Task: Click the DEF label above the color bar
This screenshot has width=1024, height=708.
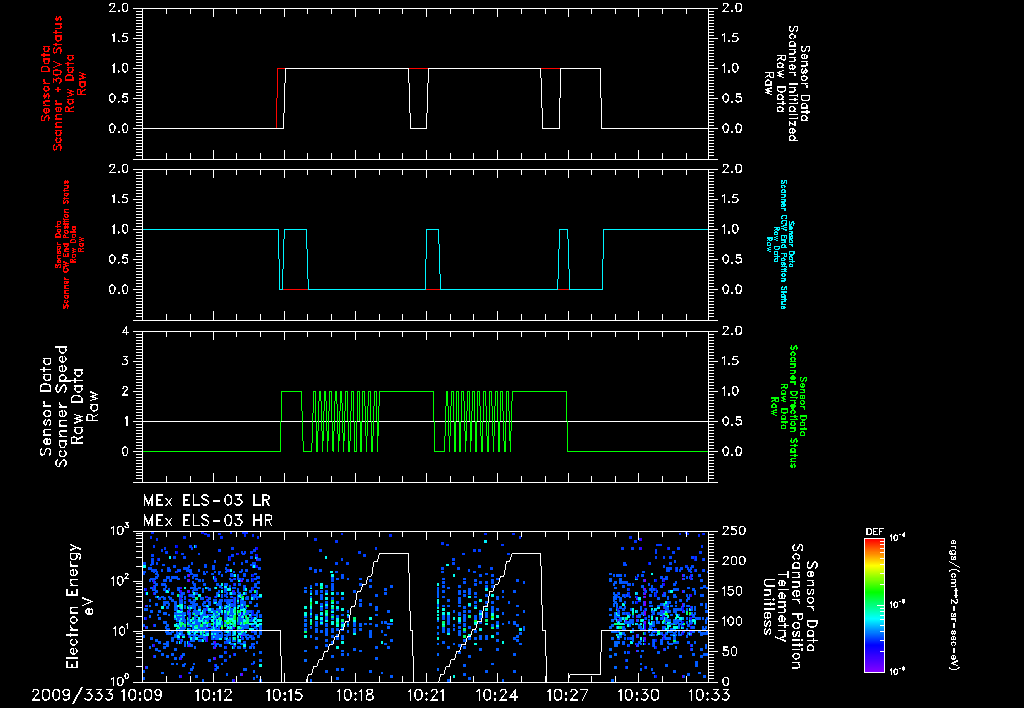Action: pos(874,532)
